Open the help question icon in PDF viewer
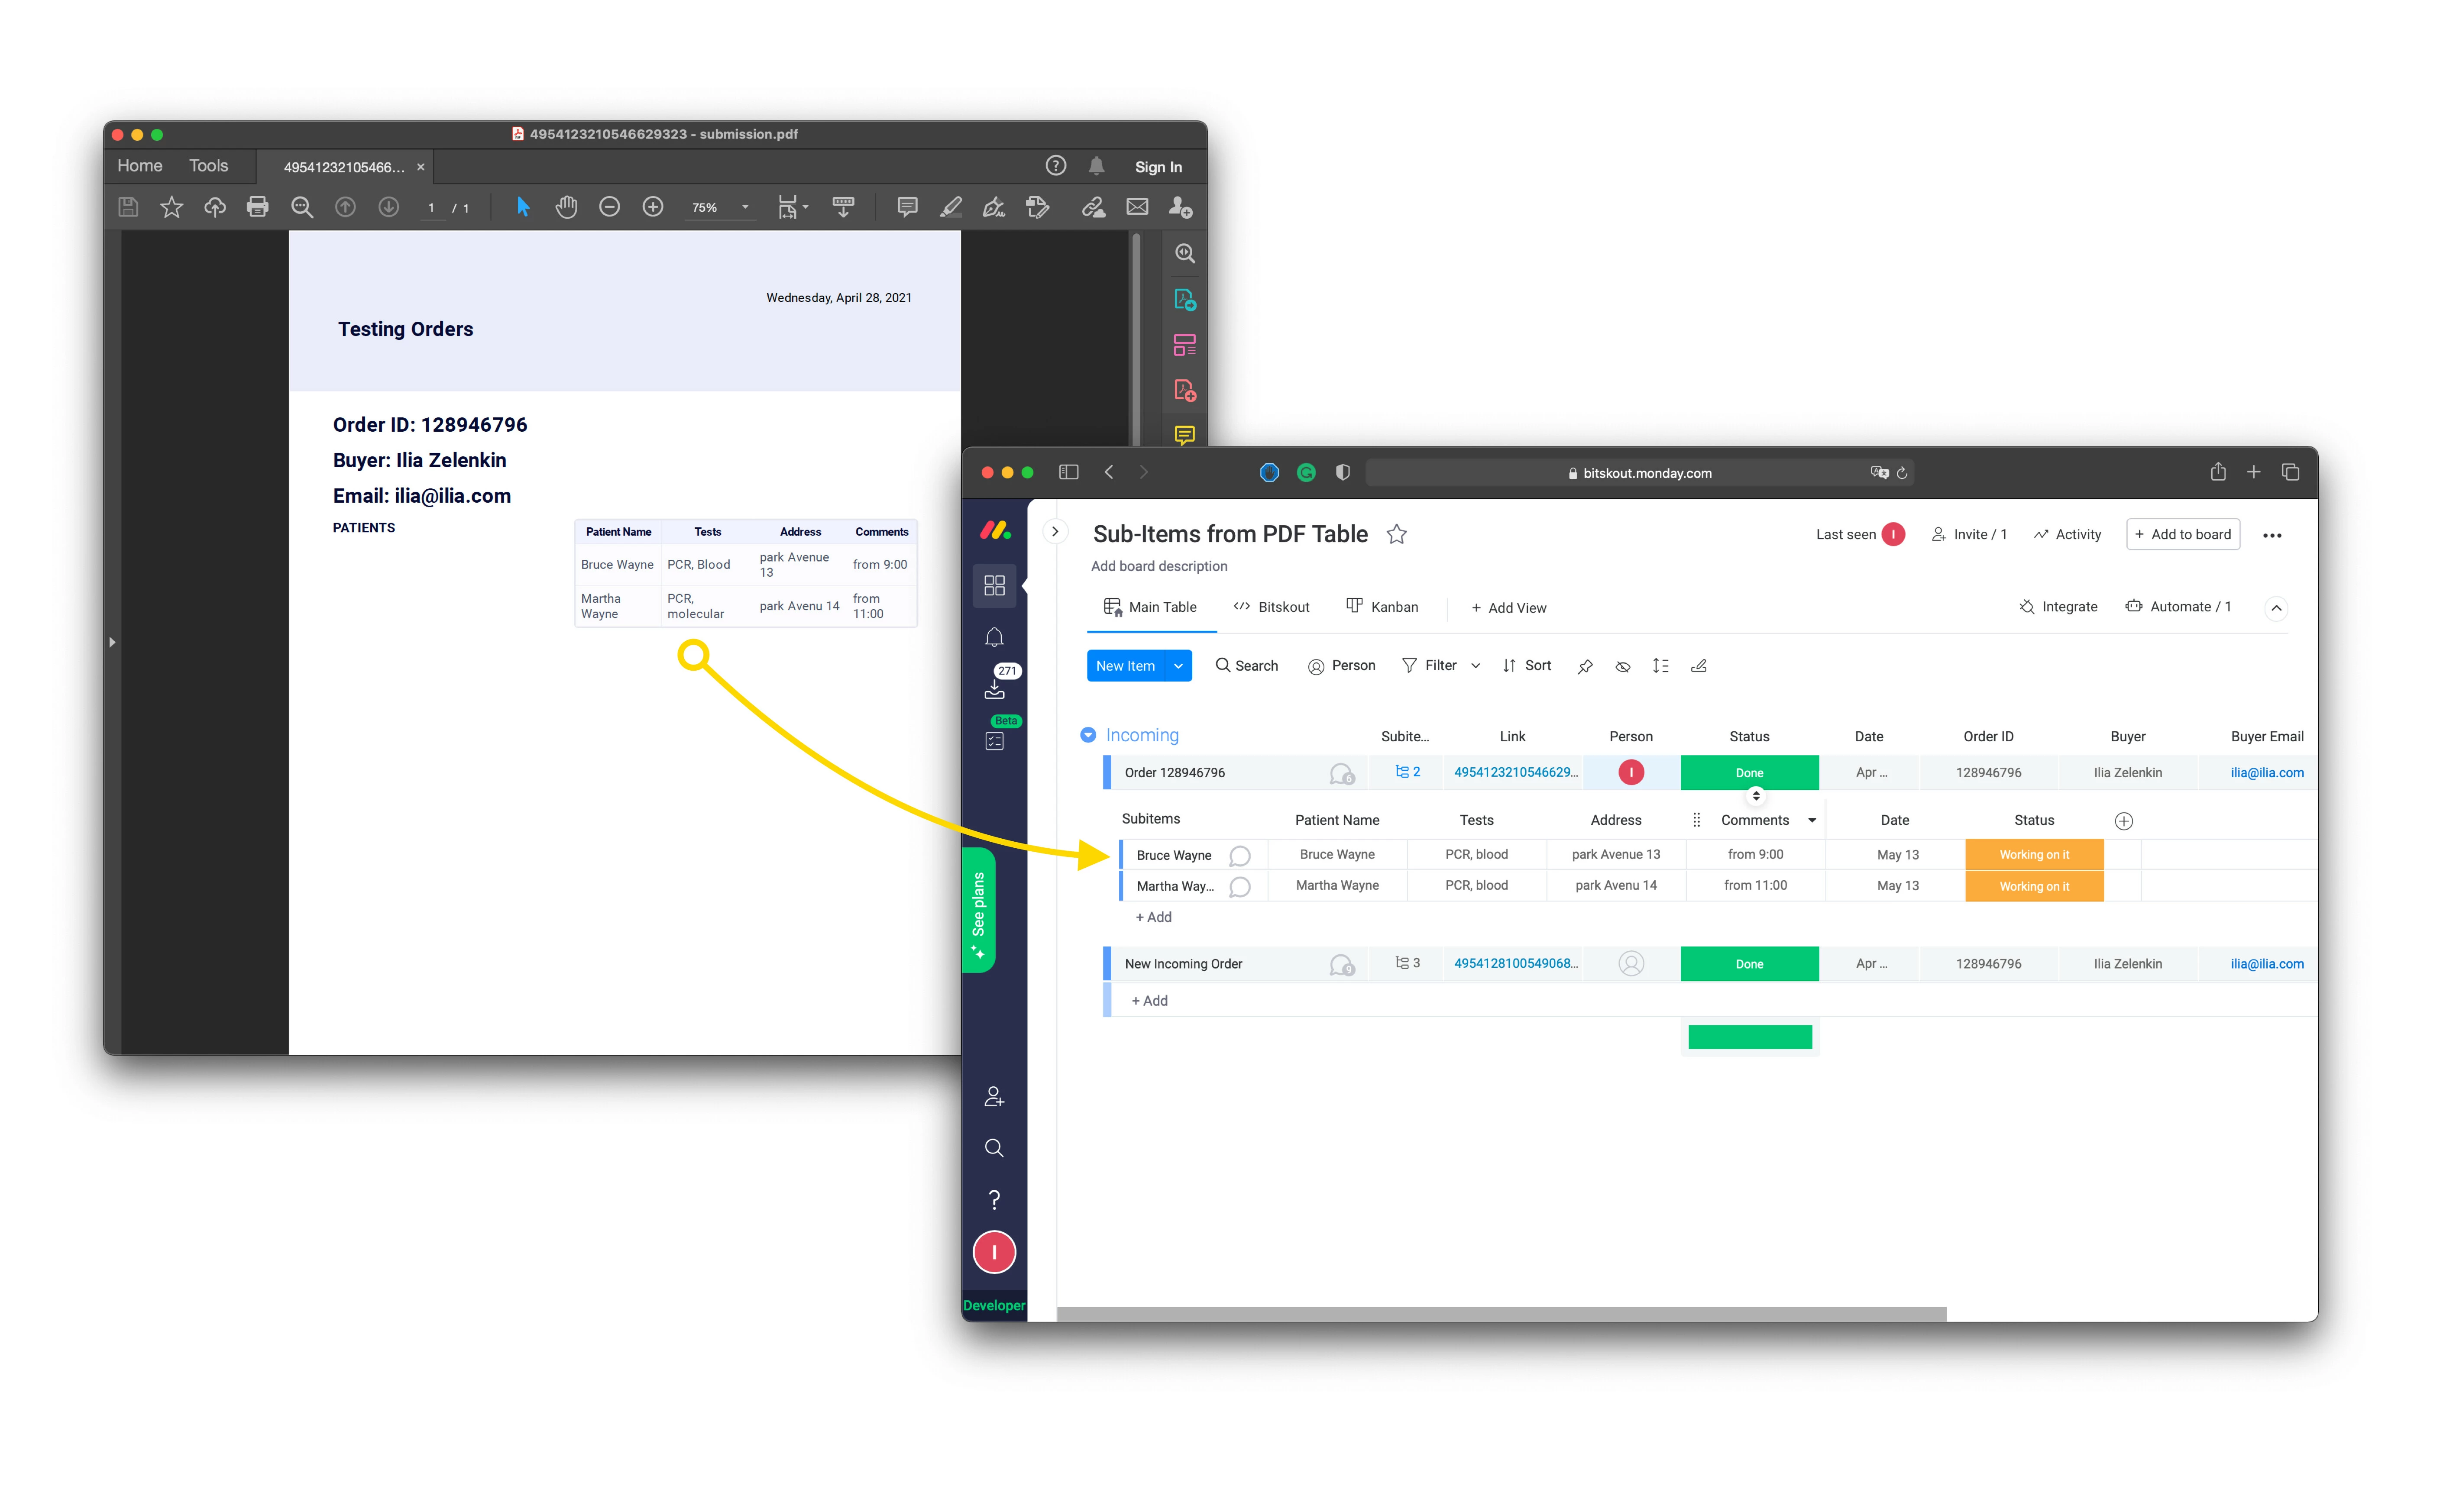The width and height of the screenshot is (2443, 1512). (x=1055, y=166)
